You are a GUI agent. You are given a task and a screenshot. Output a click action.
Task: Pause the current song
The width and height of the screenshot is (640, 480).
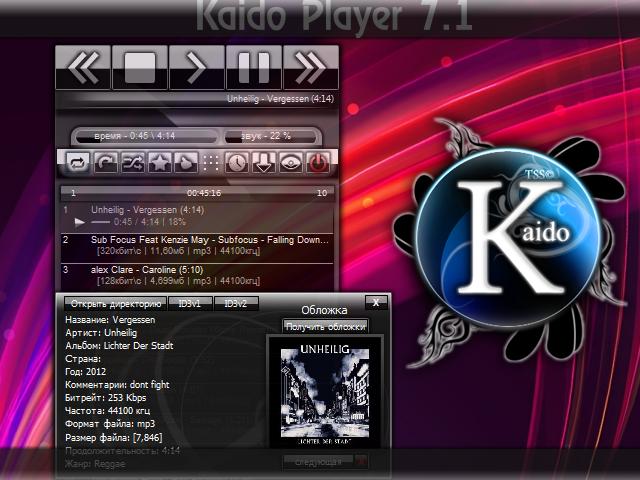(x=254, y=68)
